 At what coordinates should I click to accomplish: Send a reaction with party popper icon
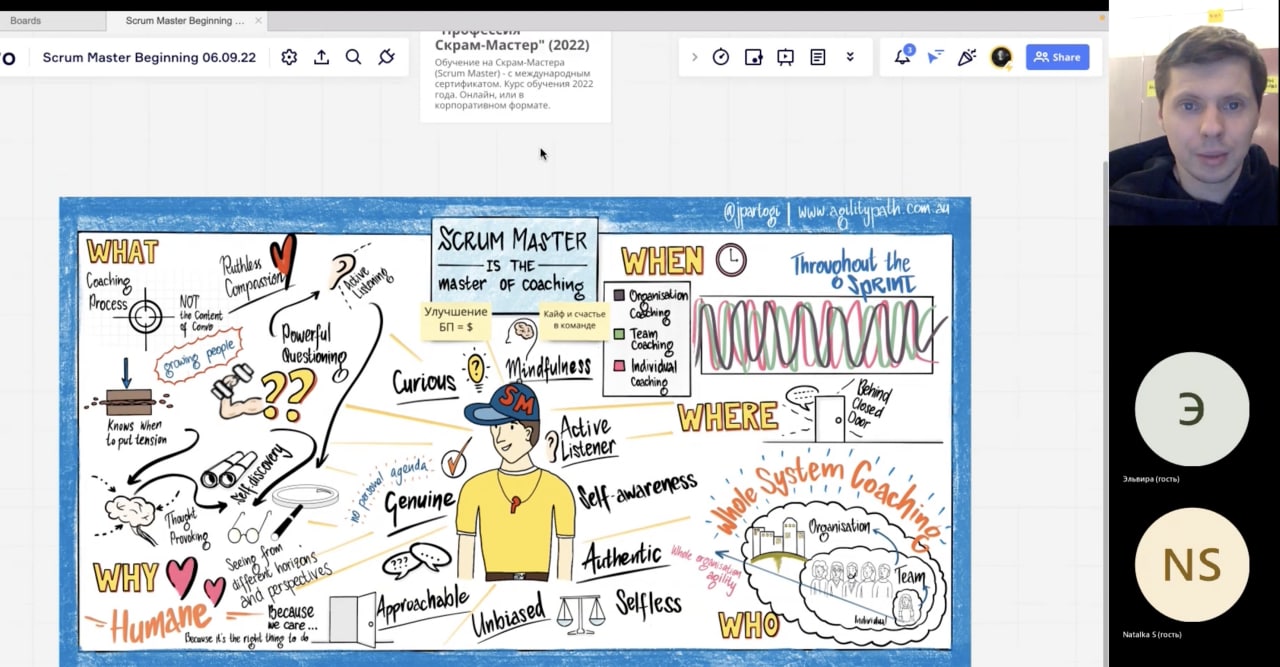966,57
